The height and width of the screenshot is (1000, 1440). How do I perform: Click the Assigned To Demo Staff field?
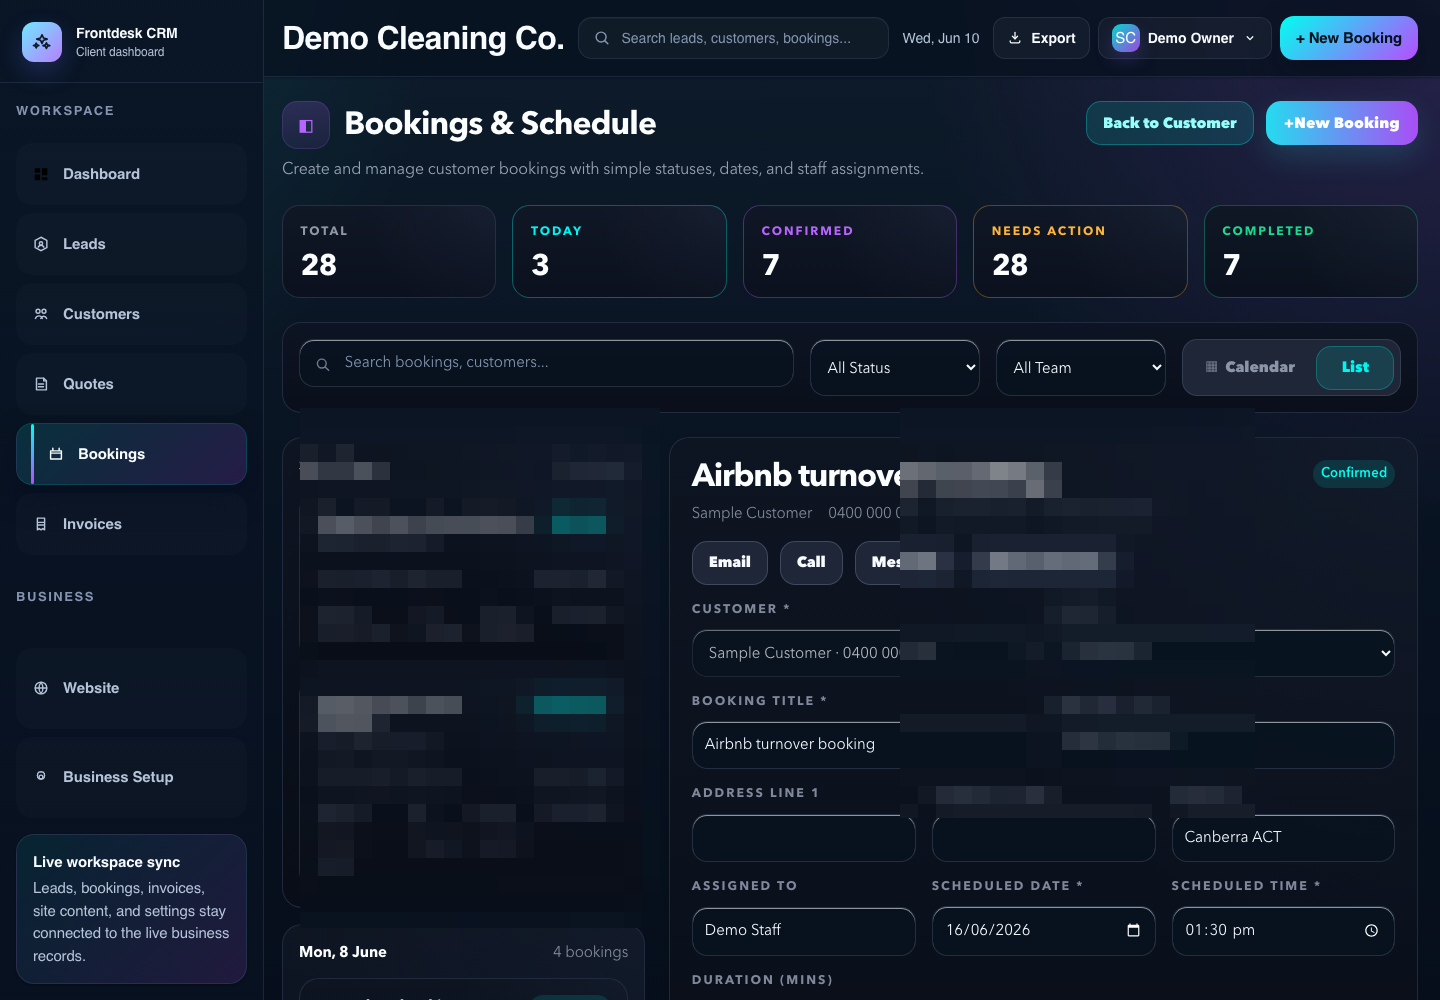(x=804, y=931)
